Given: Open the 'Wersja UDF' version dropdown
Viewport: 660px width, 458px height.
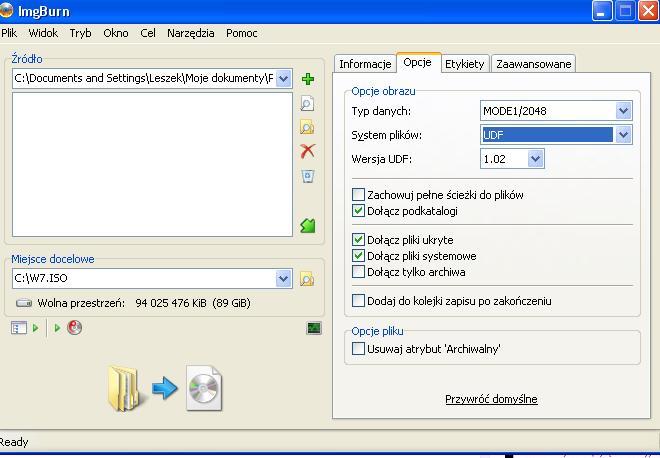Looking at the screenshot, I should (x=536, y=159).
